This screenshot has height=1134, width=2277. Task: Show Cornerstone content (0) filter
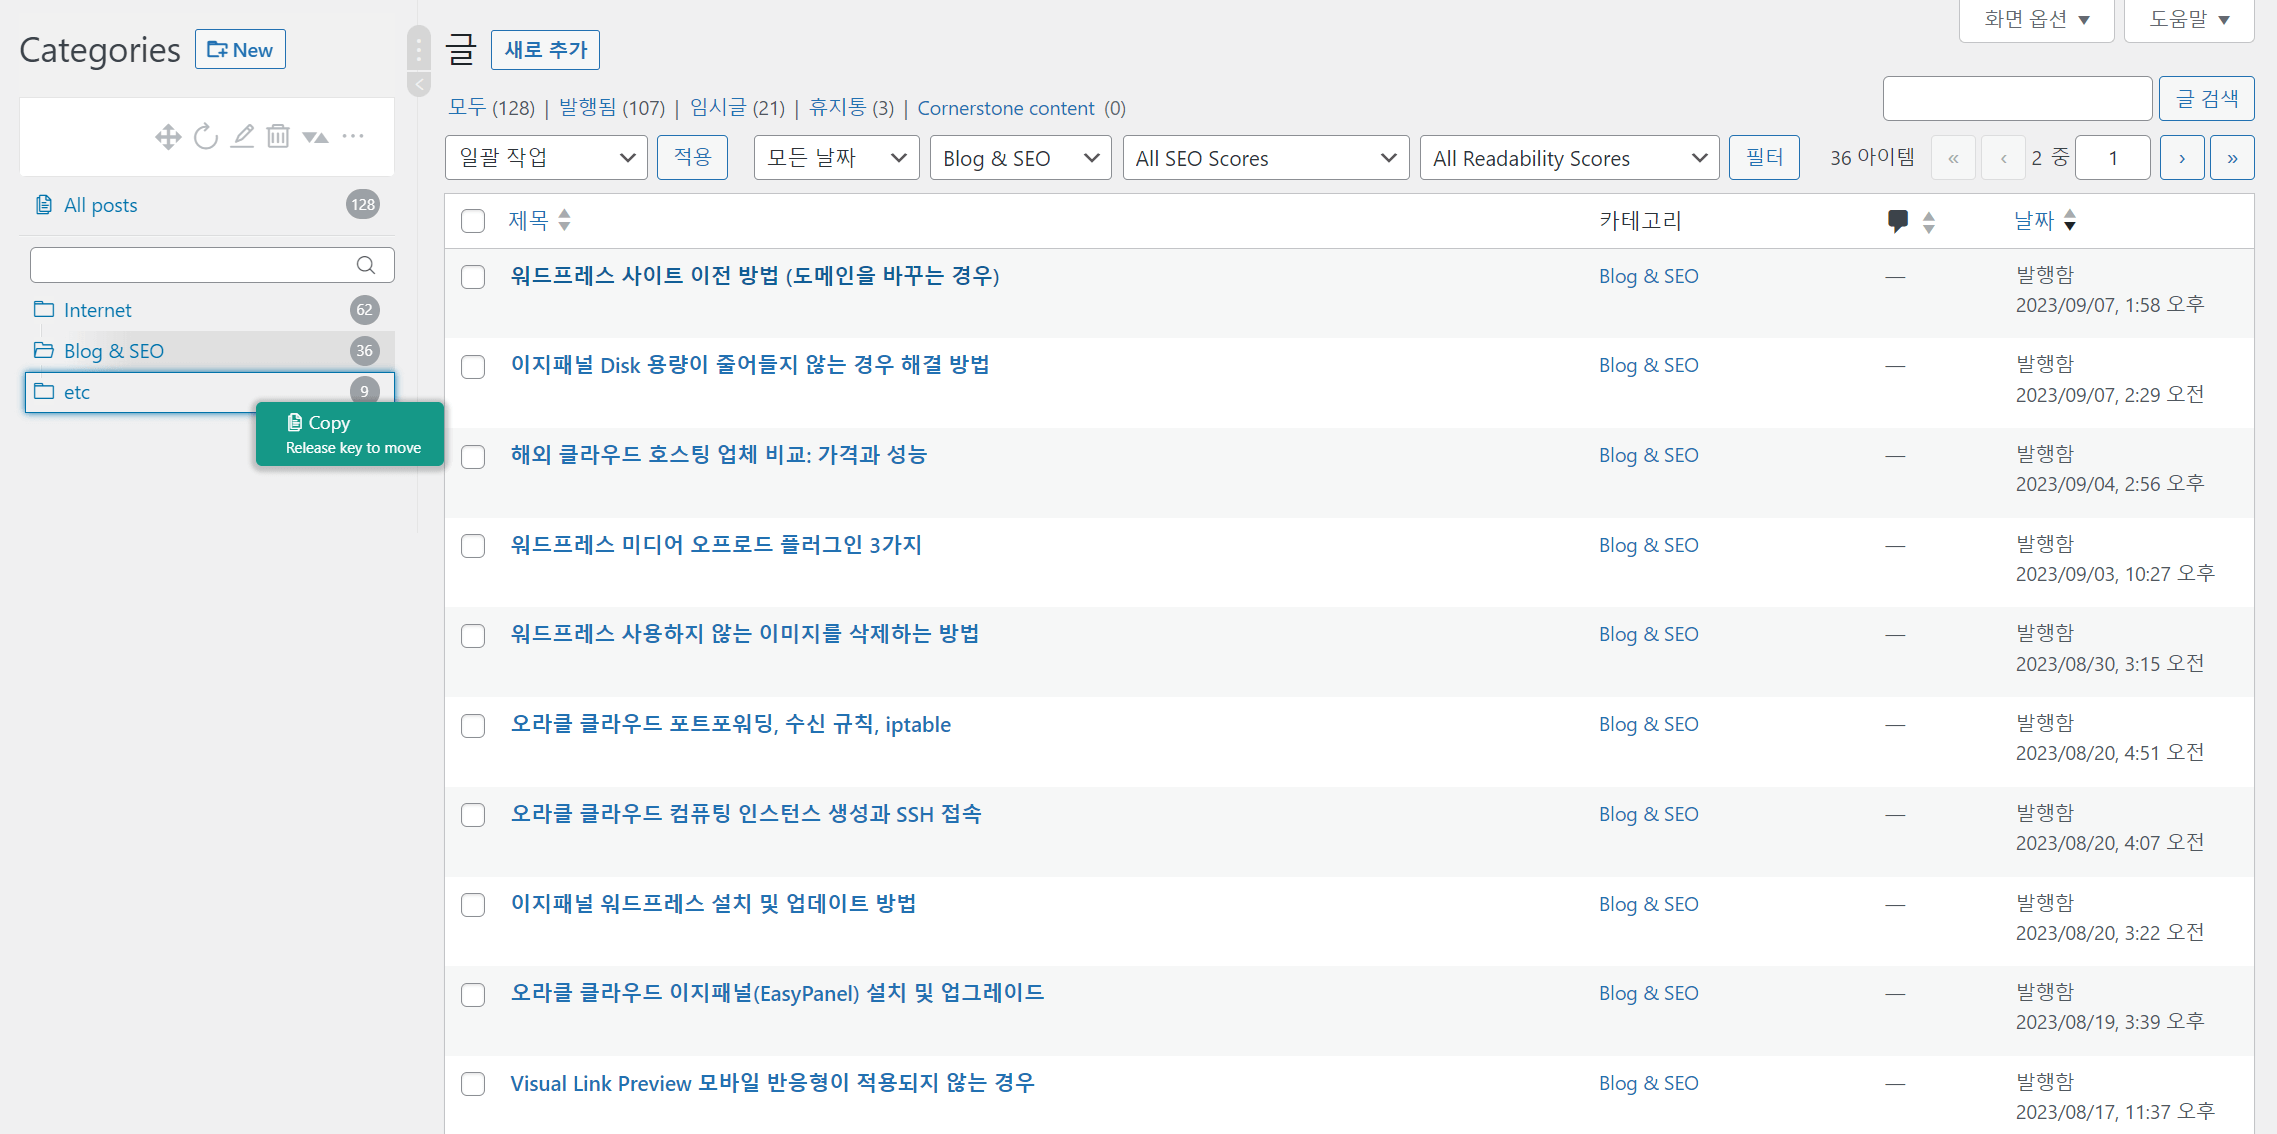click(1021, 108)
